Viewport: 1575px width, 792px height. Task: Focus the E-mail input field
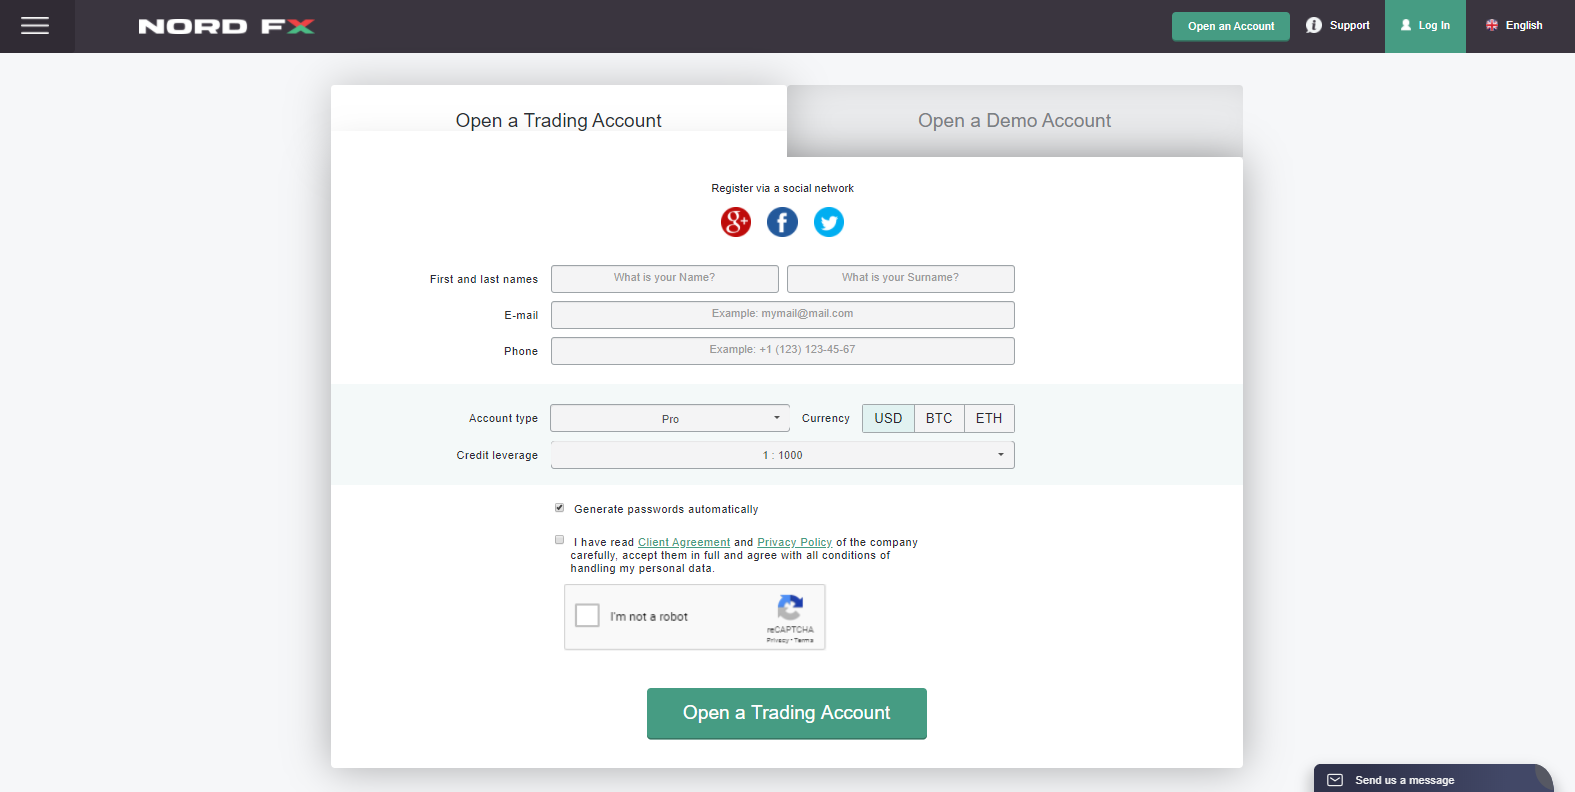point(783,314)
